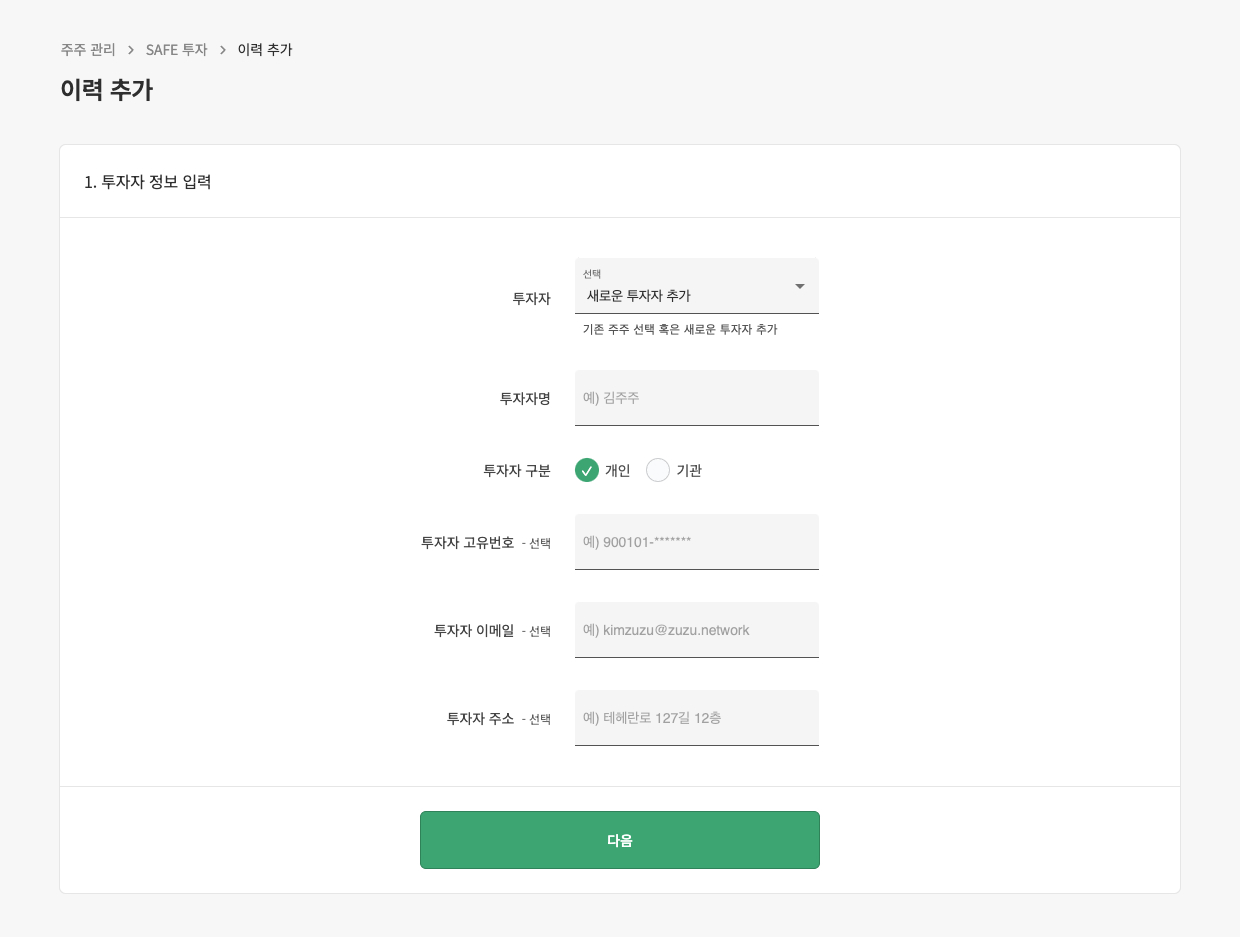
Task: Click the unselected 기관 radio circle icon
Action: click(x=658, y=470)
